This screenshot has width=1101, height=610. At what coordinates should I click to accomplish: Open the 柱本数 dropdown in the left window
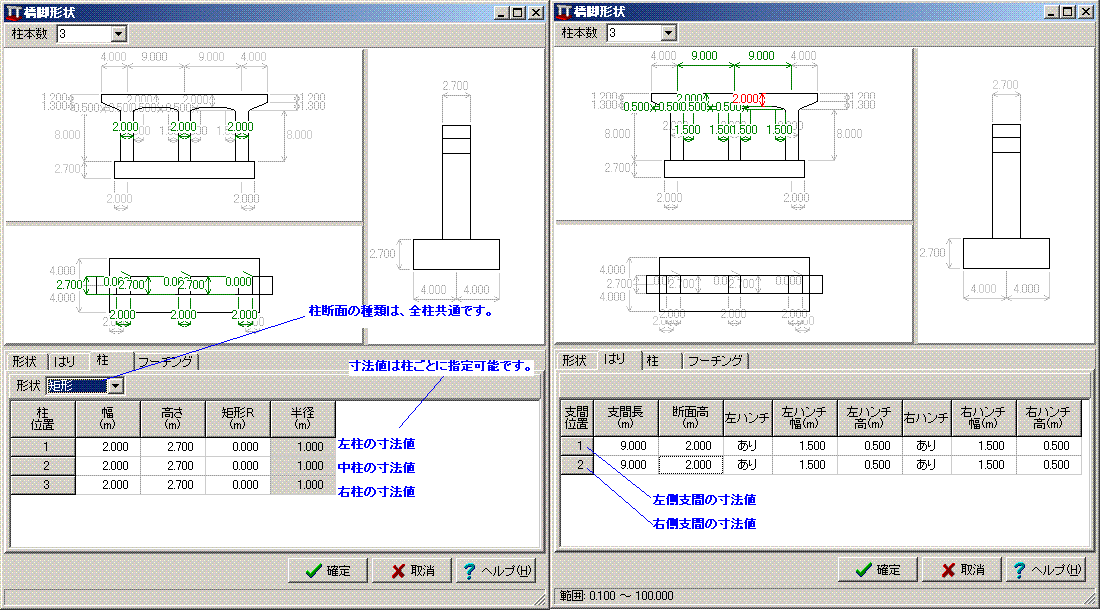pos(118,33)
